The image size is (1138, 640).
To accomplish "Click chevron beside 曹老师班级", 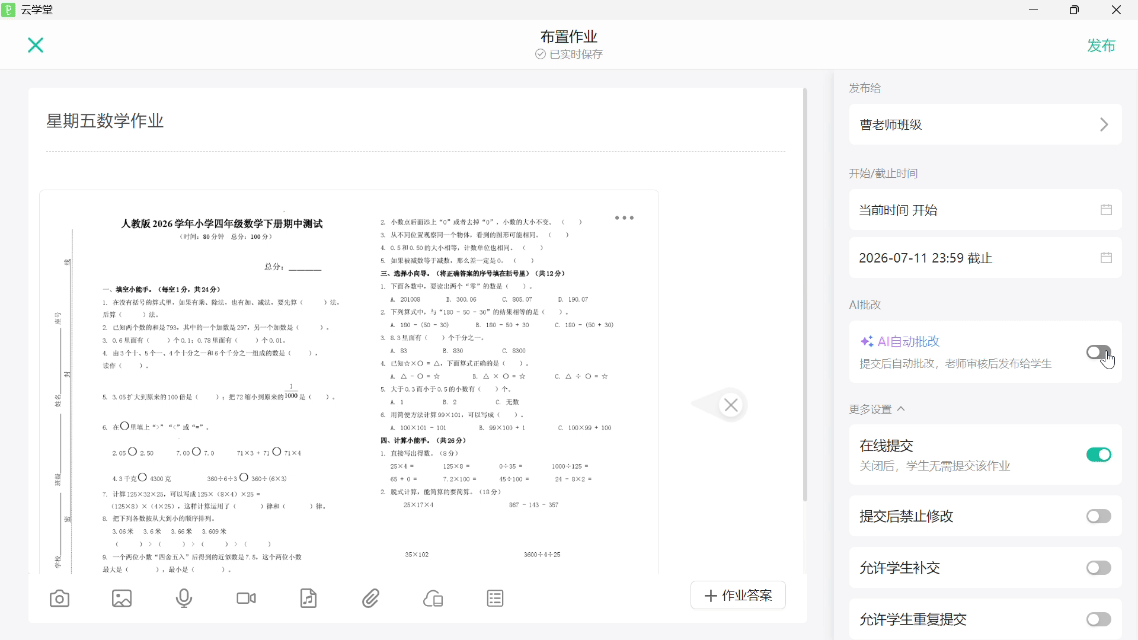I will tap(1104, 125).
